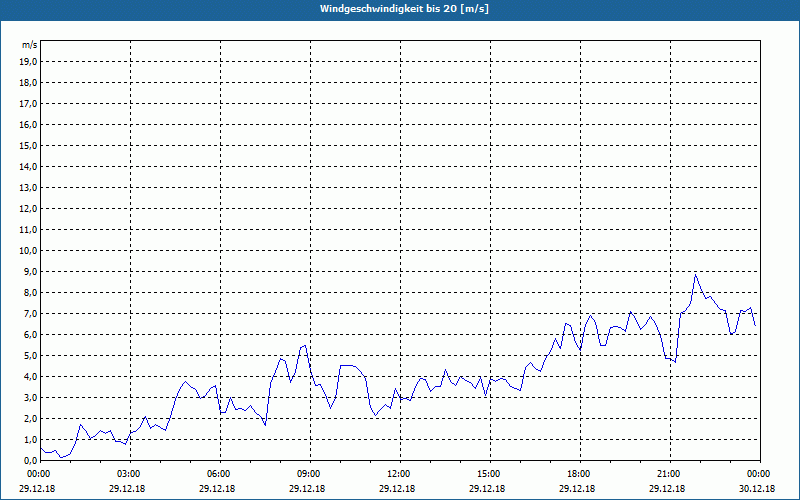Click the 16,0 y-axis label
Screen dimensions: 800x500
pyautogui.click(x=28, y=124)
